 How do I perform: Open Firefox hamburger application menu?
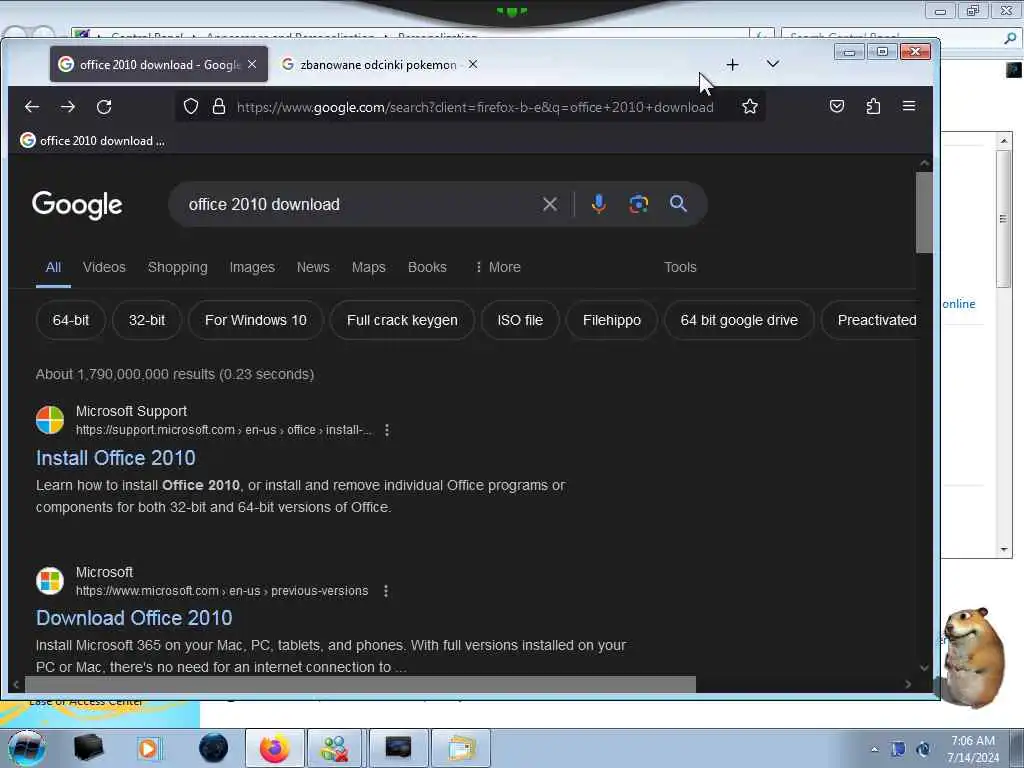pos(908,106)
